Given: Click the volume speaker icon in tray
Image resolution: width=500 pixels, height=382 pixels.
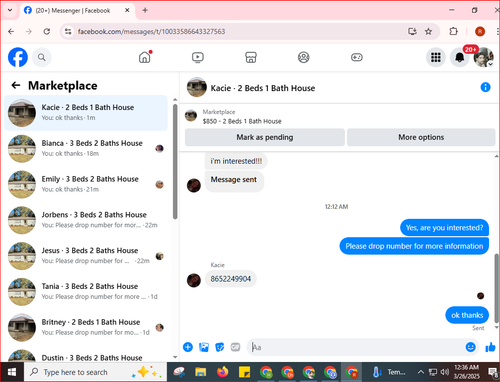Looking at the screenshot, I should tap(445, 372).
